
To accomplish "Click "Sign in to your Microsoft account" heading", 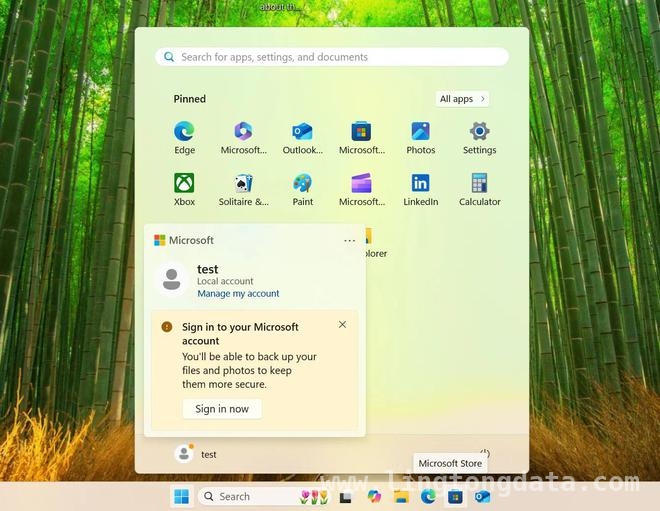I will pos(240,334).
